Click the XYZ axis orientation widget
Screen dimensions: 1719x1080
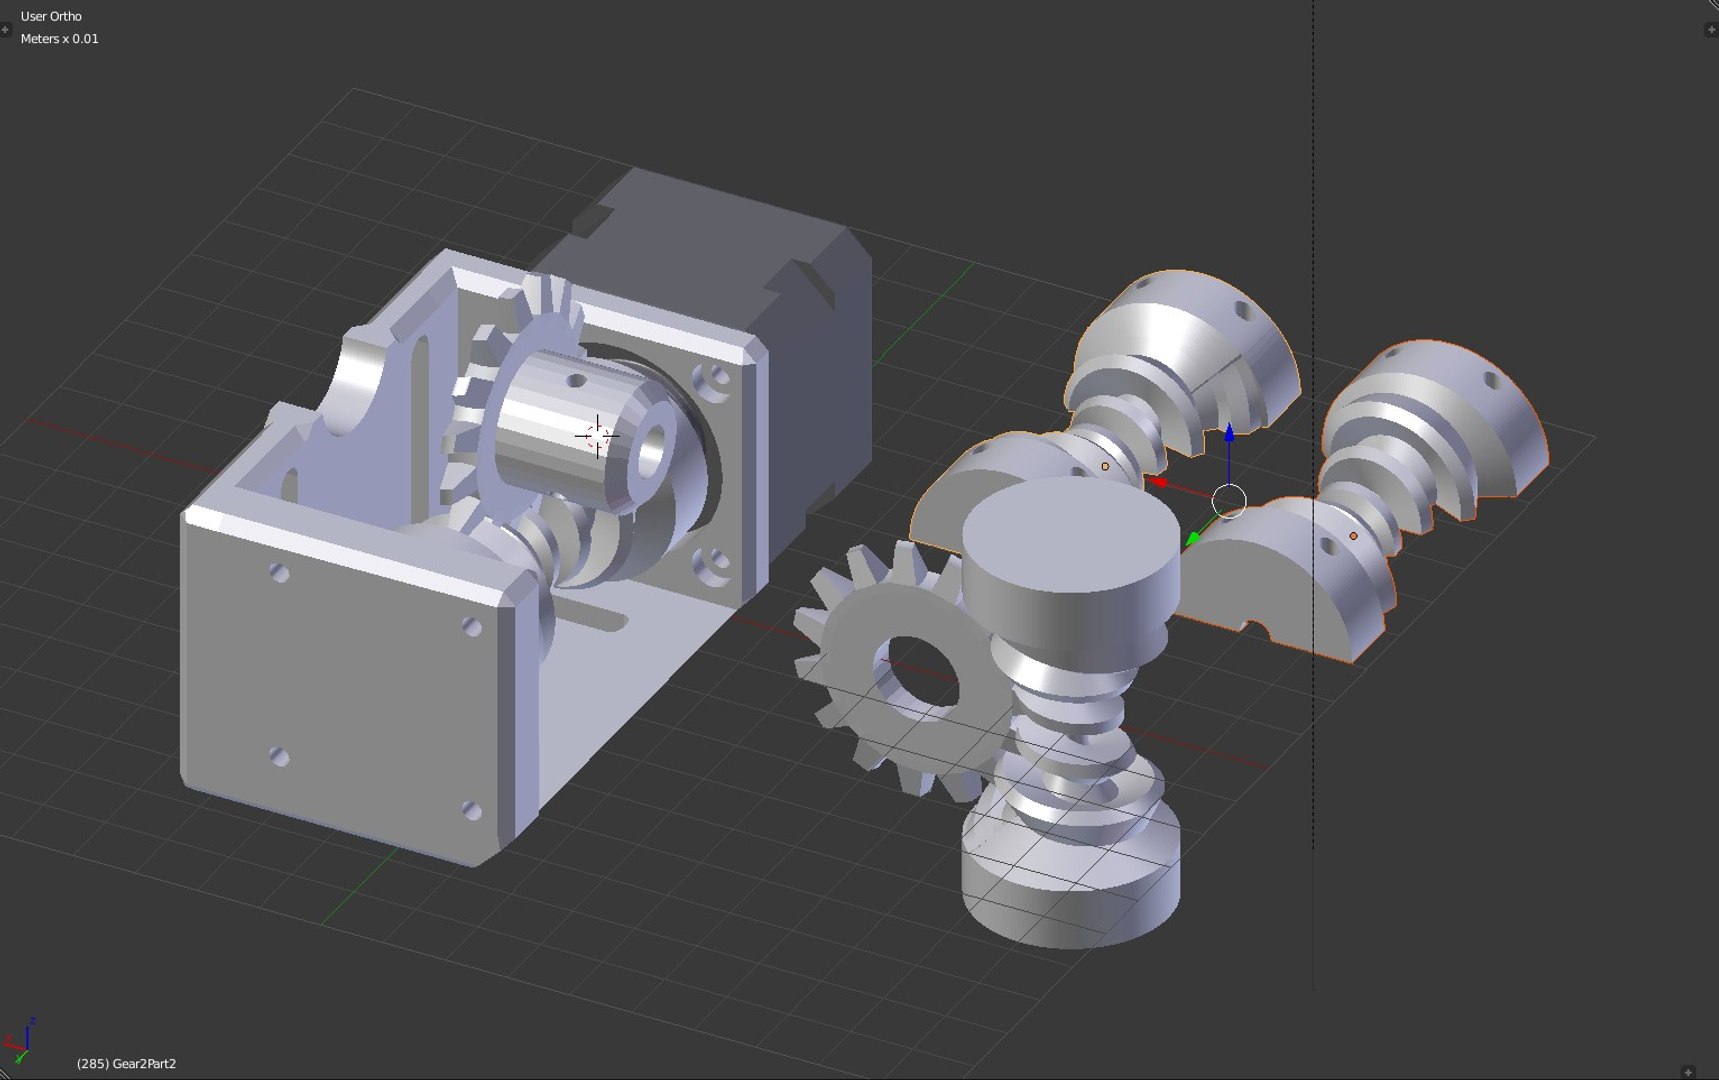(x=20, y=1042)
